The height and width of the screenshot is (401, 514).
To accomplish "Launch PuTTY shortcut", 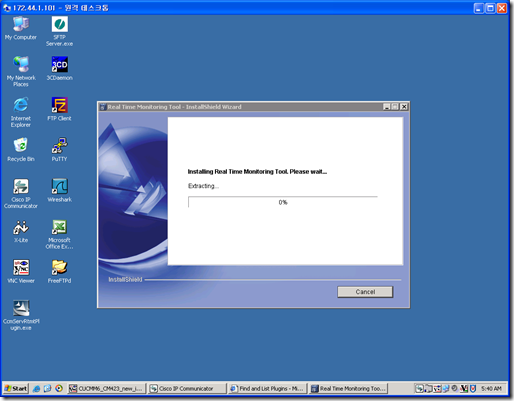I will pos(60,150).
